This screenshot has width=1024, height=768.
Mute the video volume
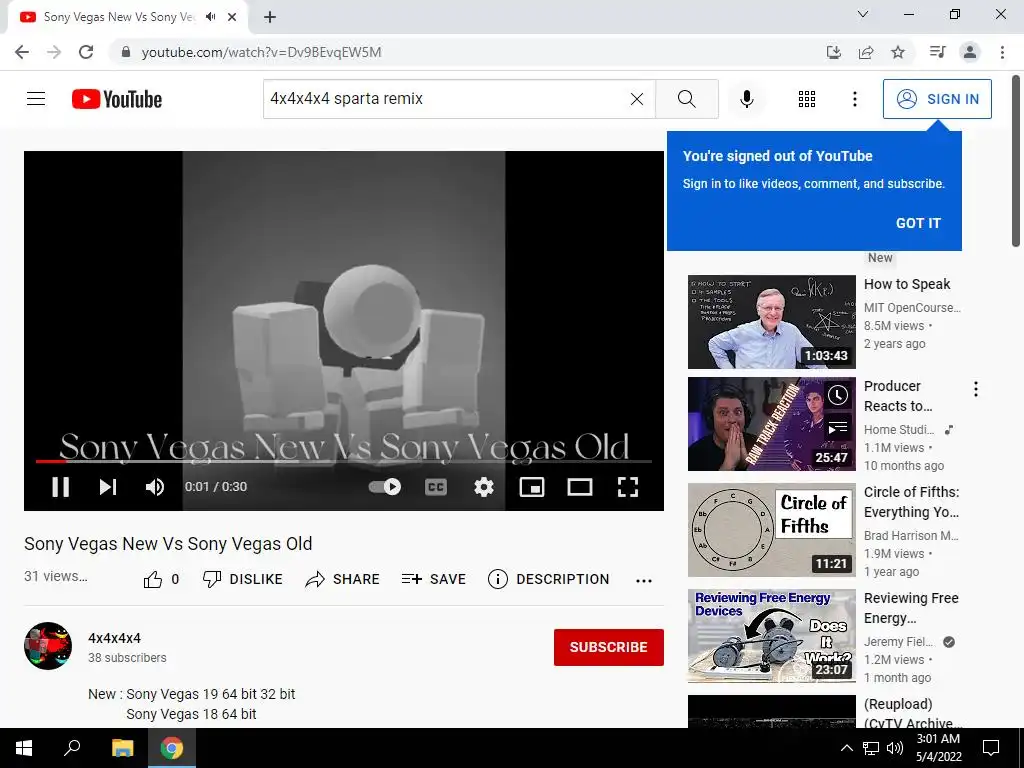pyautogui.click(x=155, y=487)
